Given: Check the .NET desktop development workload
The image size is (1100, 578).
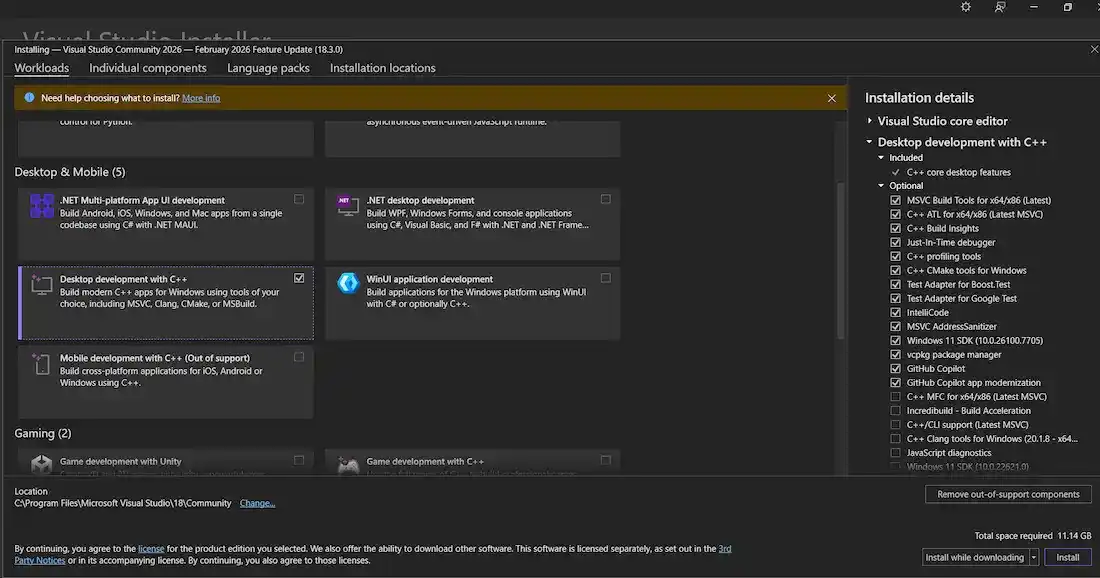Looking at the screenshot, I should click(605, 199).
